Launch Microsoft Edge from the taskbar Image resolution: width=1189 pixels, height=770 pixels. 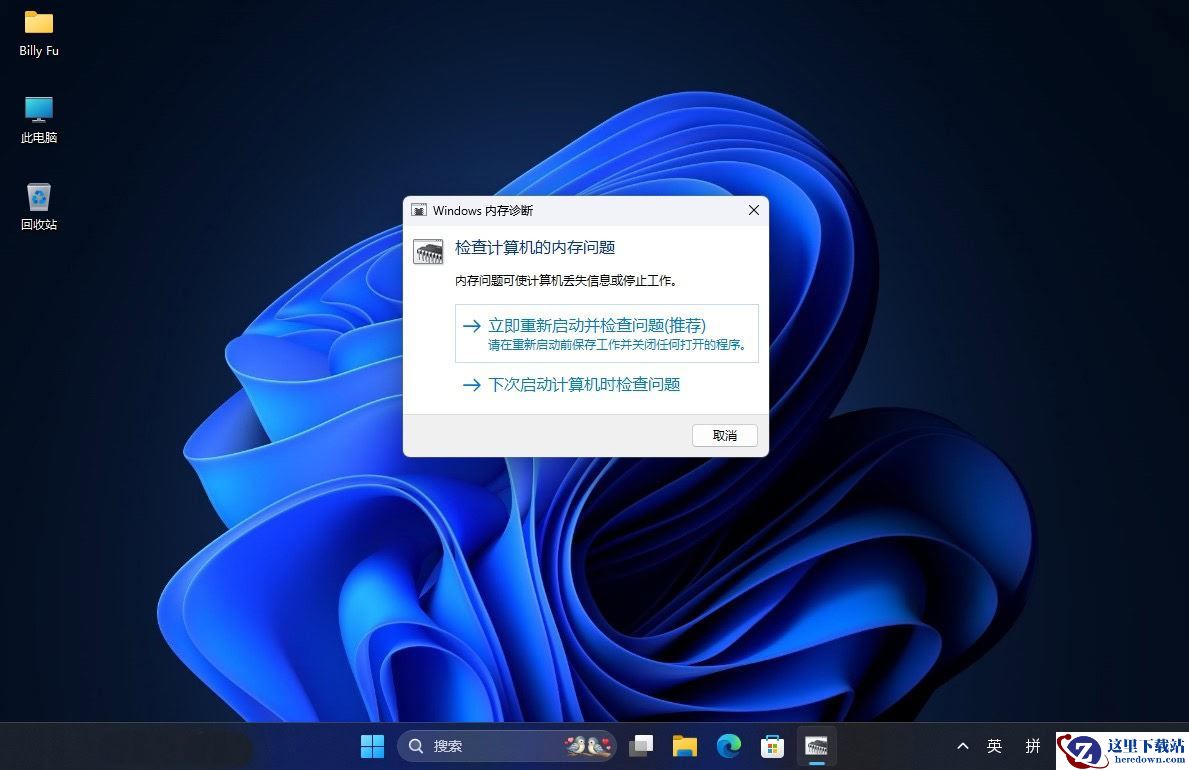point(729,746)
